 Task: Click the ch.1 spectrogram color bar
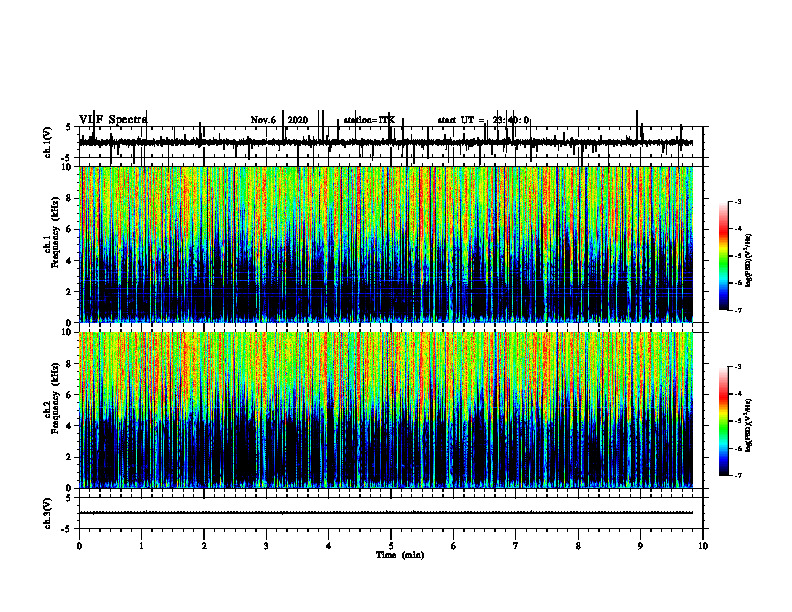[724, 256]
